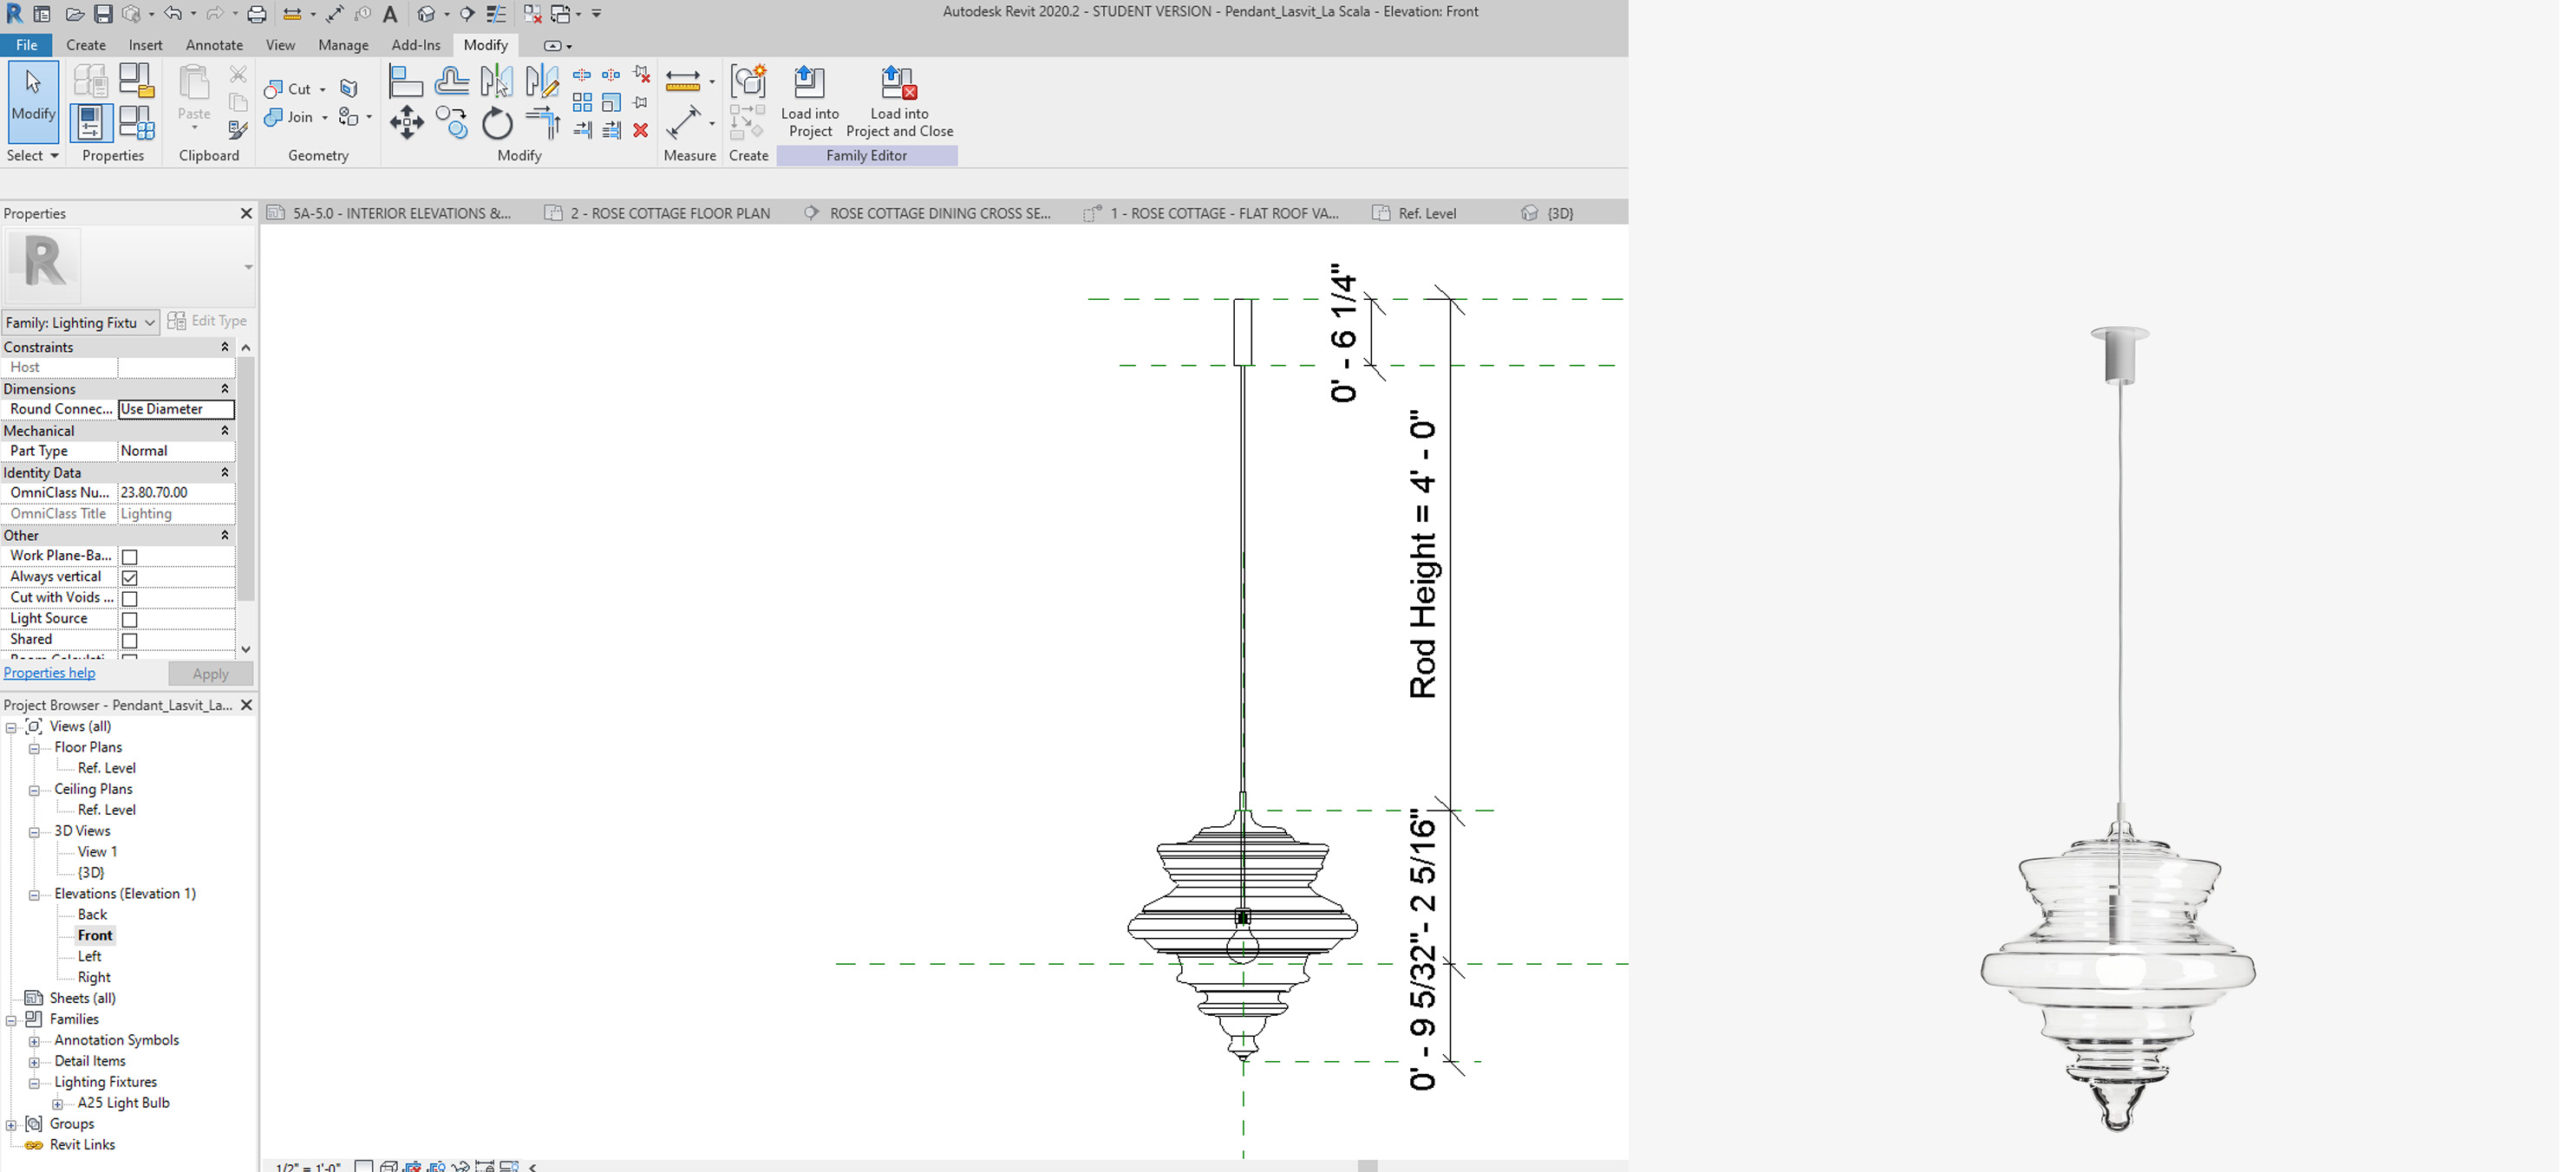Print with the printer icon
The height and width of the screenshot is (1172, 2560).
[x=257, y=14]
